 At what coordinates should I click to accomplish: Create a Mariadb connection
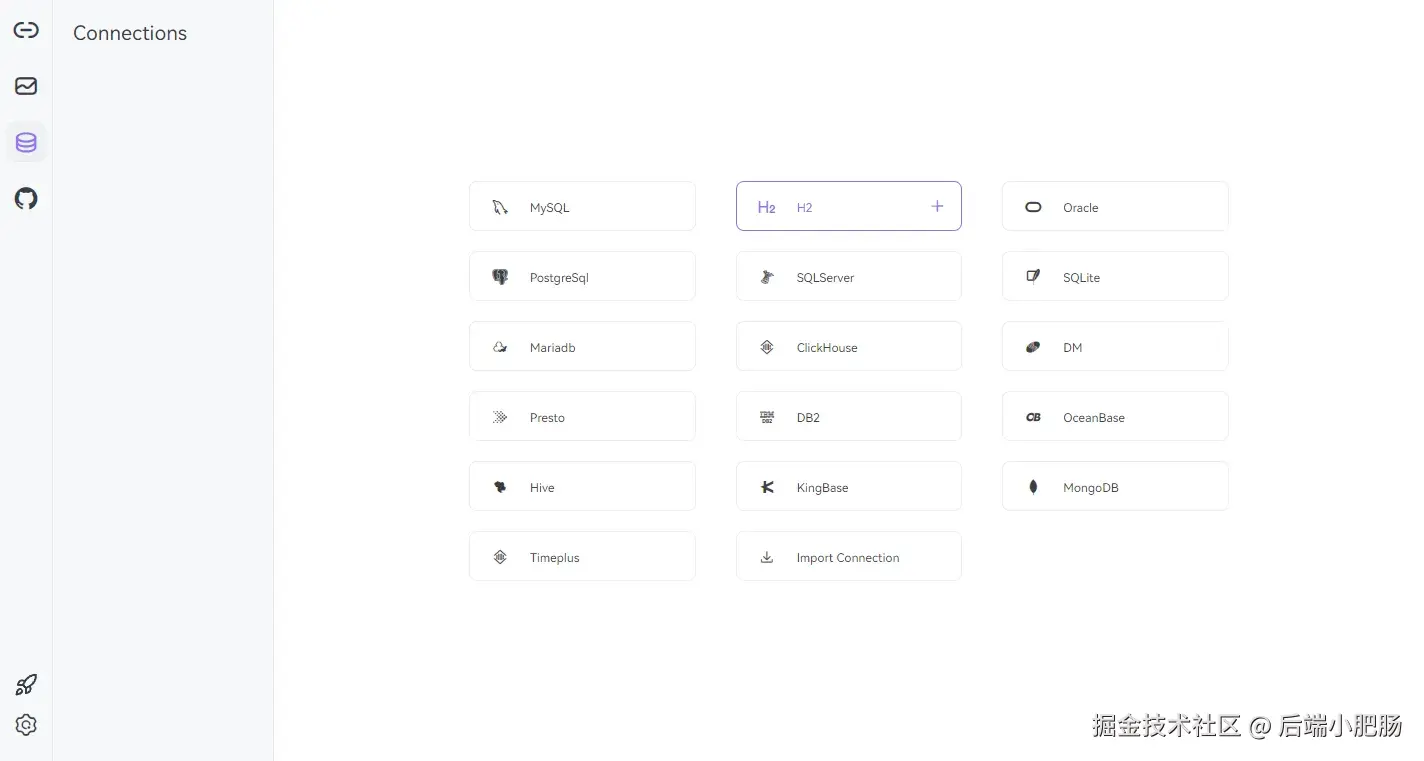tap(581, 346)
